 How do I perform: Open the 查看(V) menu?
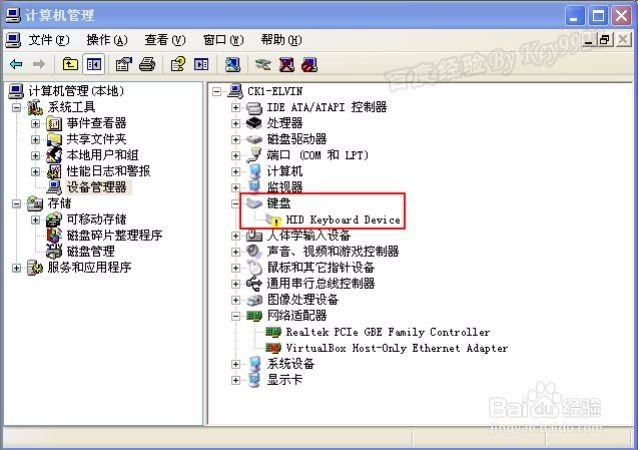point(165,40)
